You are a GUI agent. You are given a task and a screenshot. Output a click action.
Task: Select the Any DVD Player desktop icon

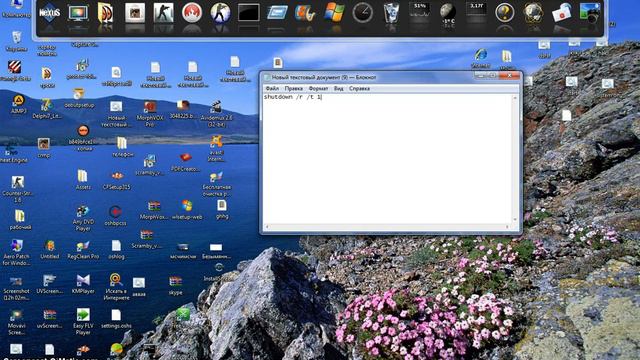click(83, 218)
